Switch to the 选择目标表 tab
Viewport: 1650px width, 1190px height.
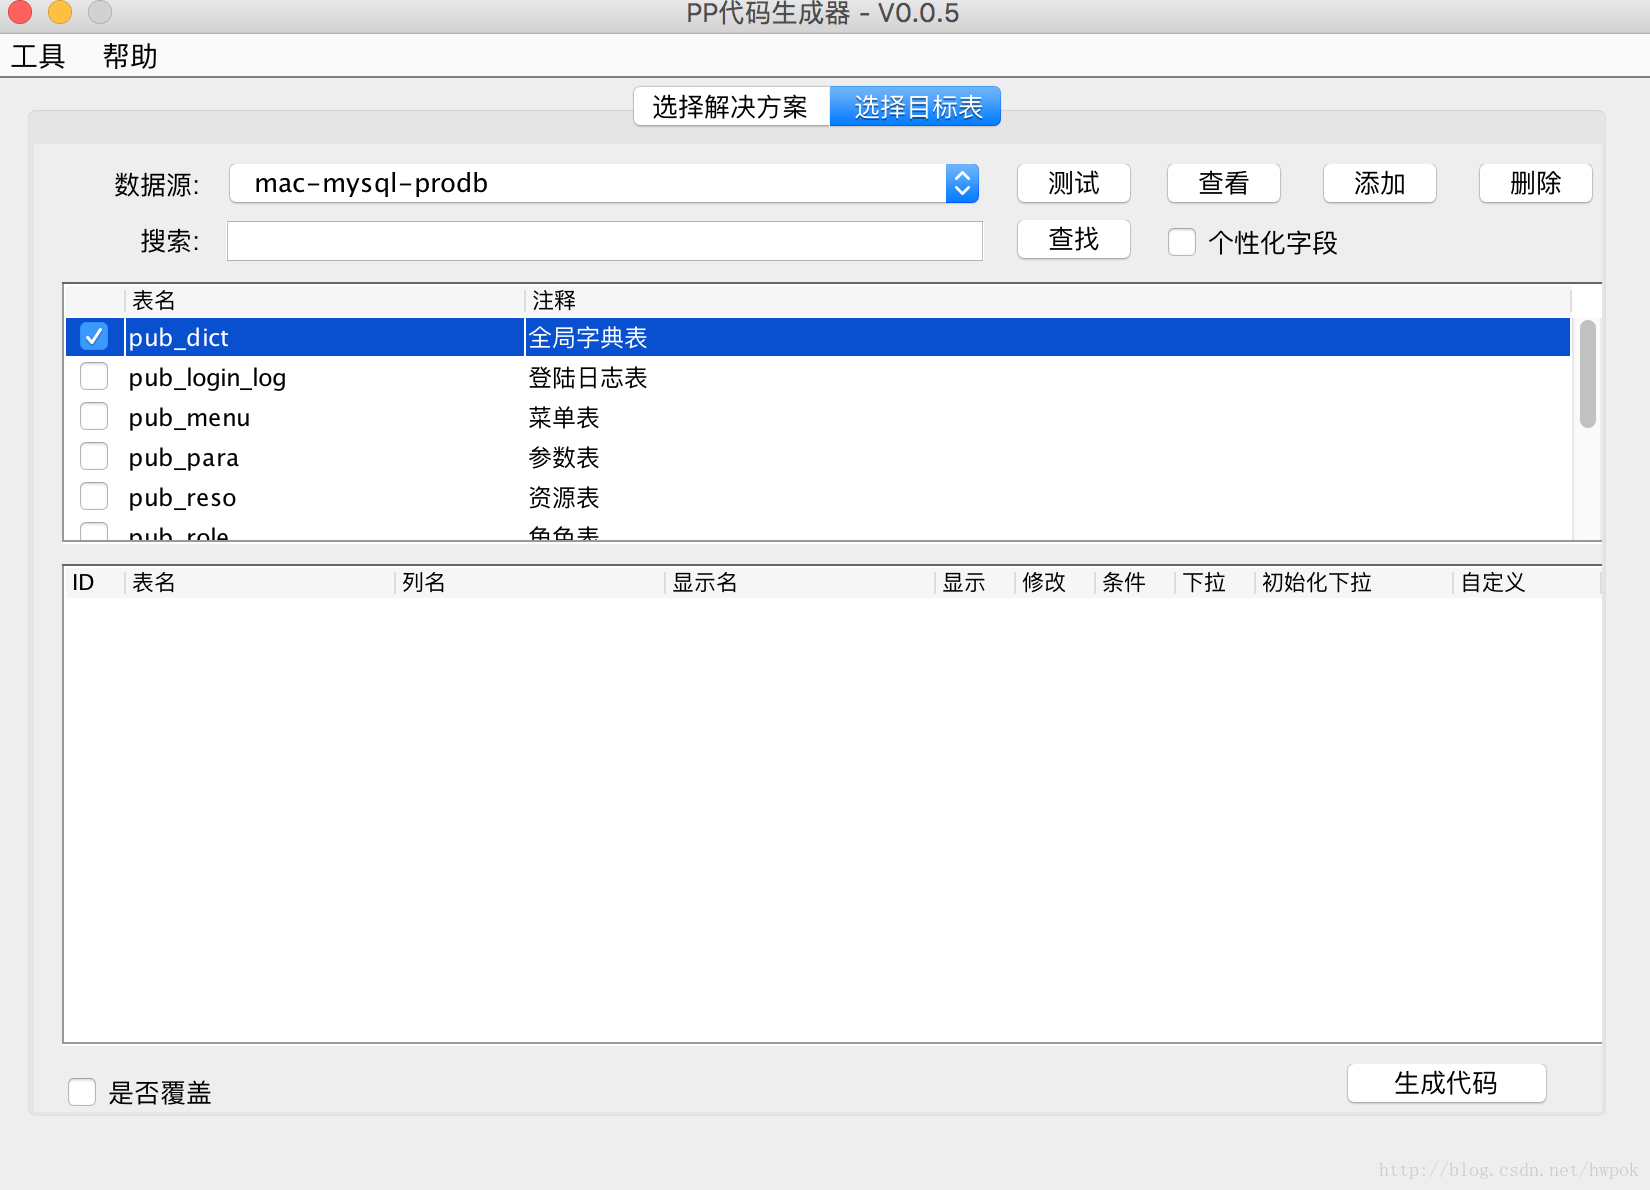(x=916, y=107)
